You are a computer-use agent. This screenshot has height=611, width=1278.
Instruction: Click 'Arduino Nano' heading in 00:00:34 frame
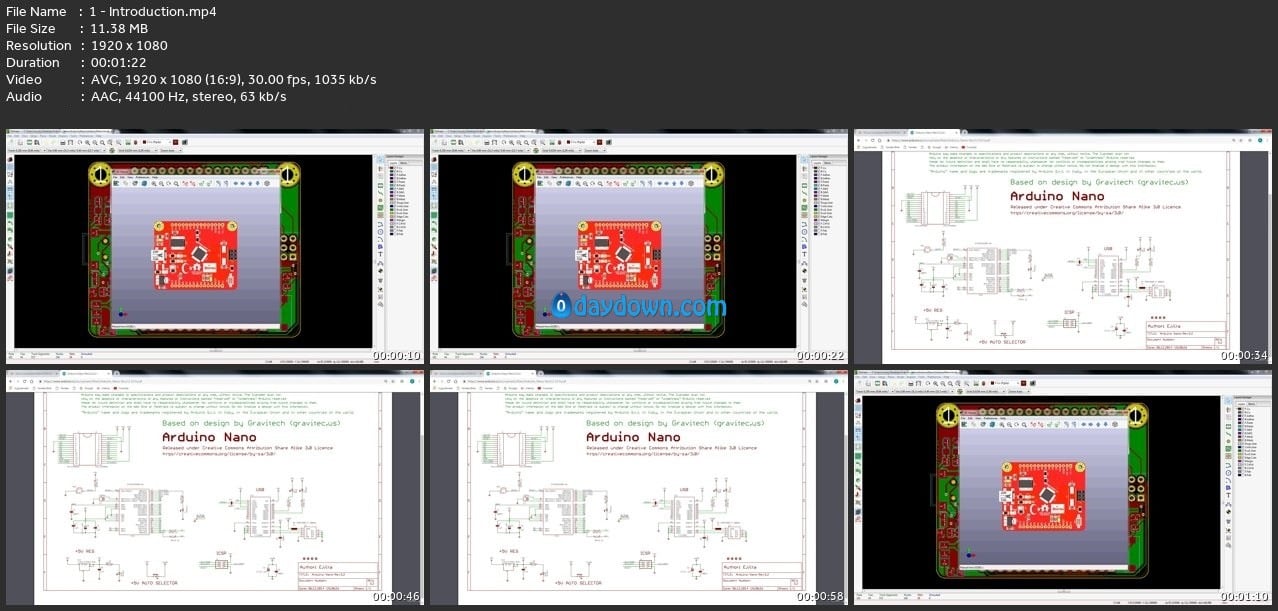pyautogui.click(x=1058, y=196)
